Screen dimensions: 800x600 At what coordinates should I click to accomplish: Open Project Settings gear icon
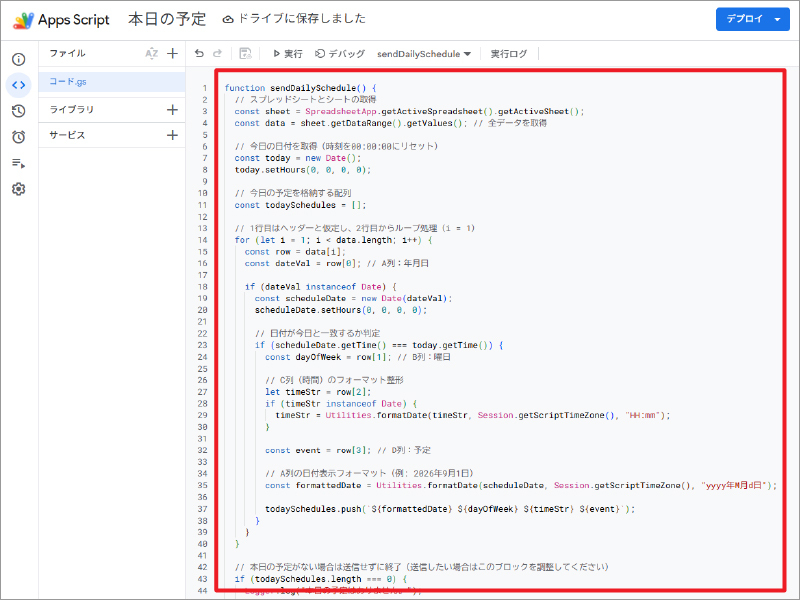point(18,189)
